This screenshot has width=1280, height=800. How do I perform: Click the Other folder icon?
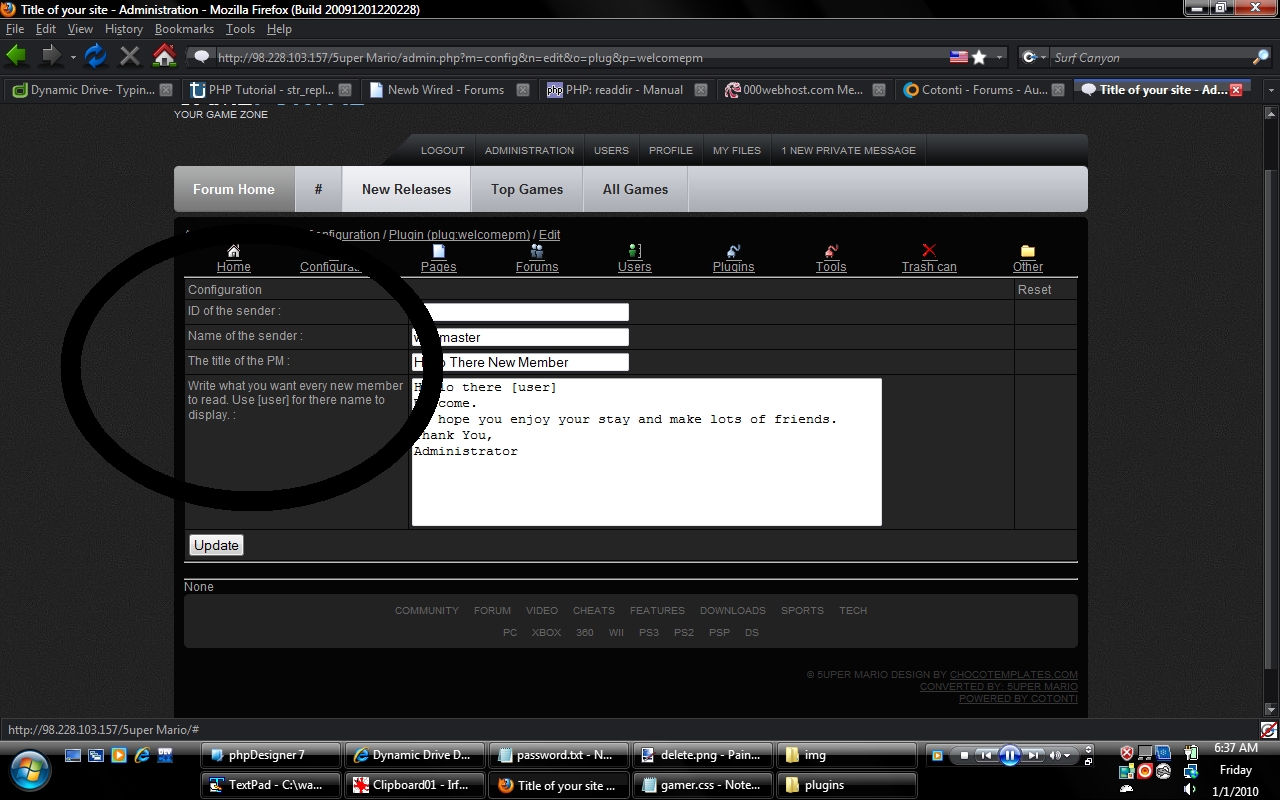1027,251
